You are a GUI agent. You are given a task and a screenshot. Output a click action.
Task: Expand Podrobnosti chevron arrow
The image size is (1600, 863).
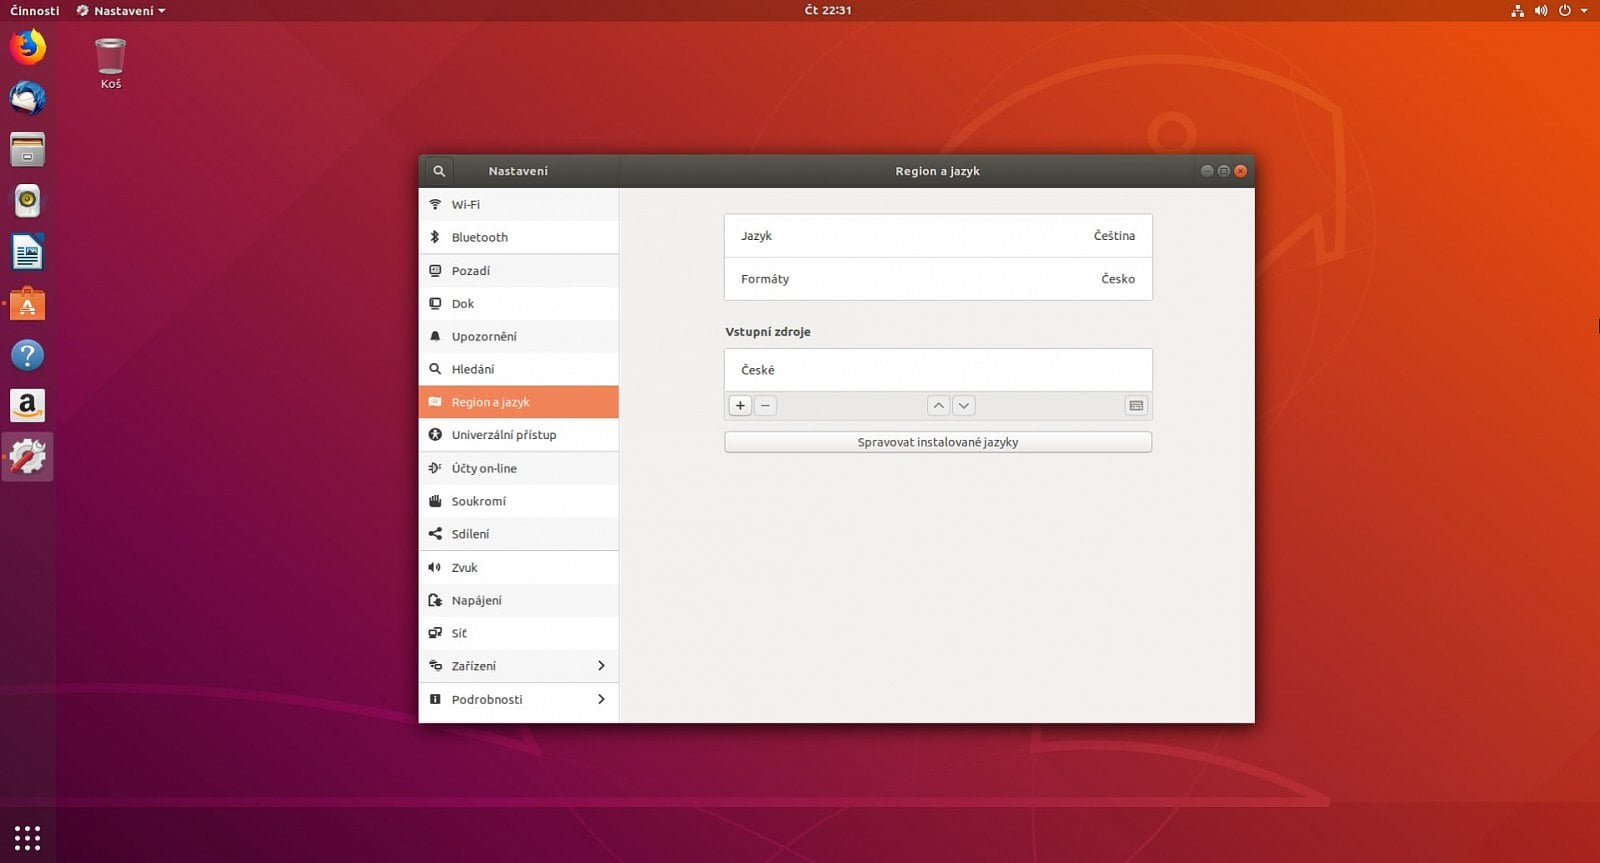(x=601, y=699)
